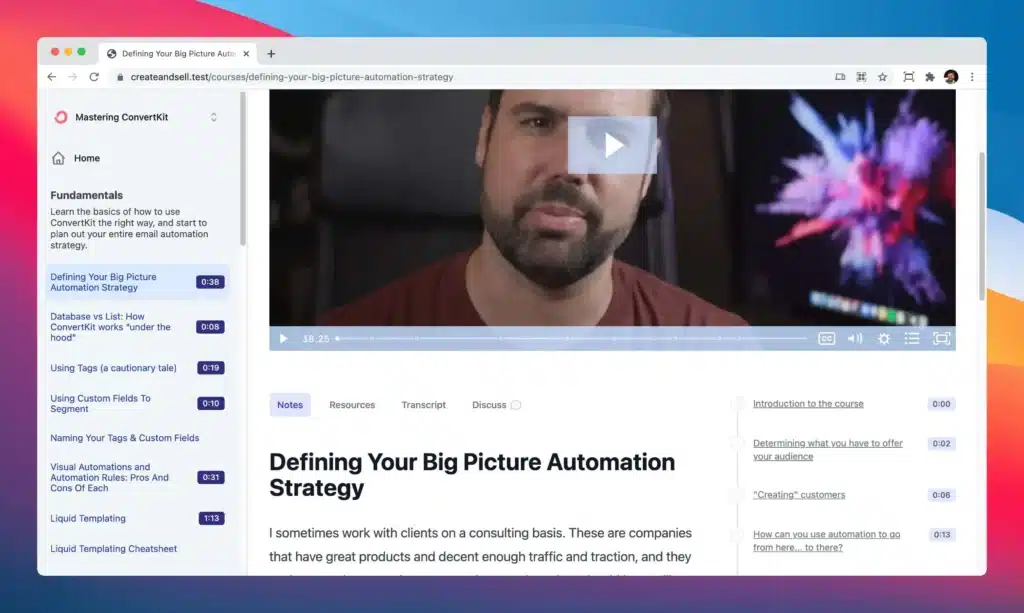Viewport: 1024px width, 613px height.
Task: Open the Transcript tab
Action: (x=424, y=405)
